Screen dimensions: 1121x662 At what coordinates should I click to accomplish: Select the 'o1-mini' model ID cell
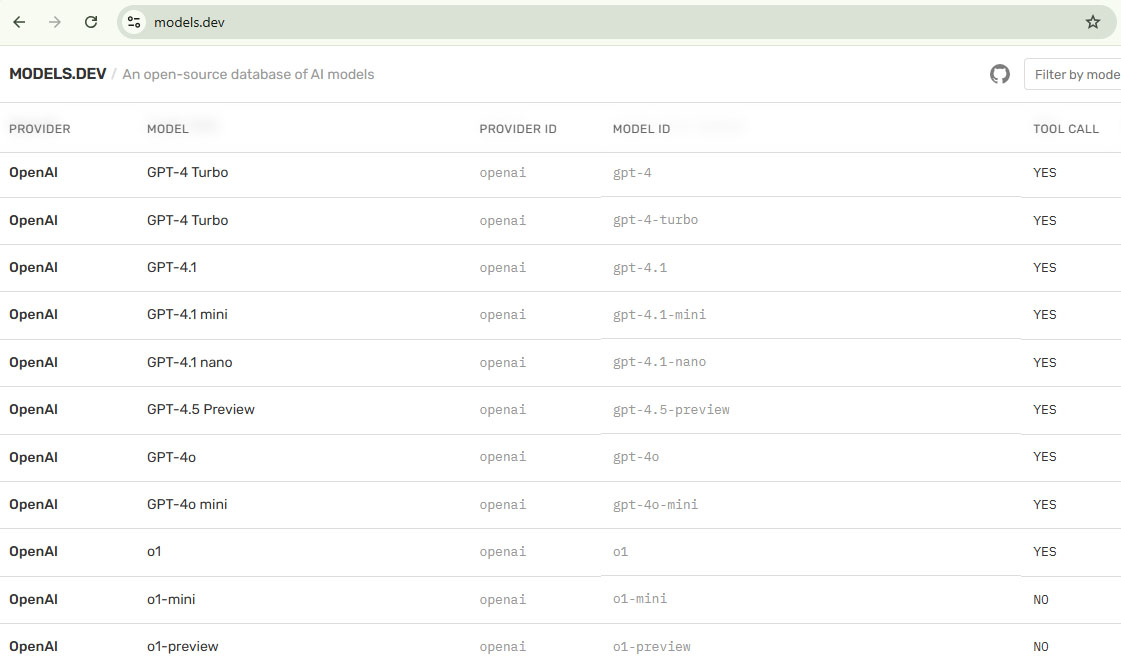pos(639,599)
